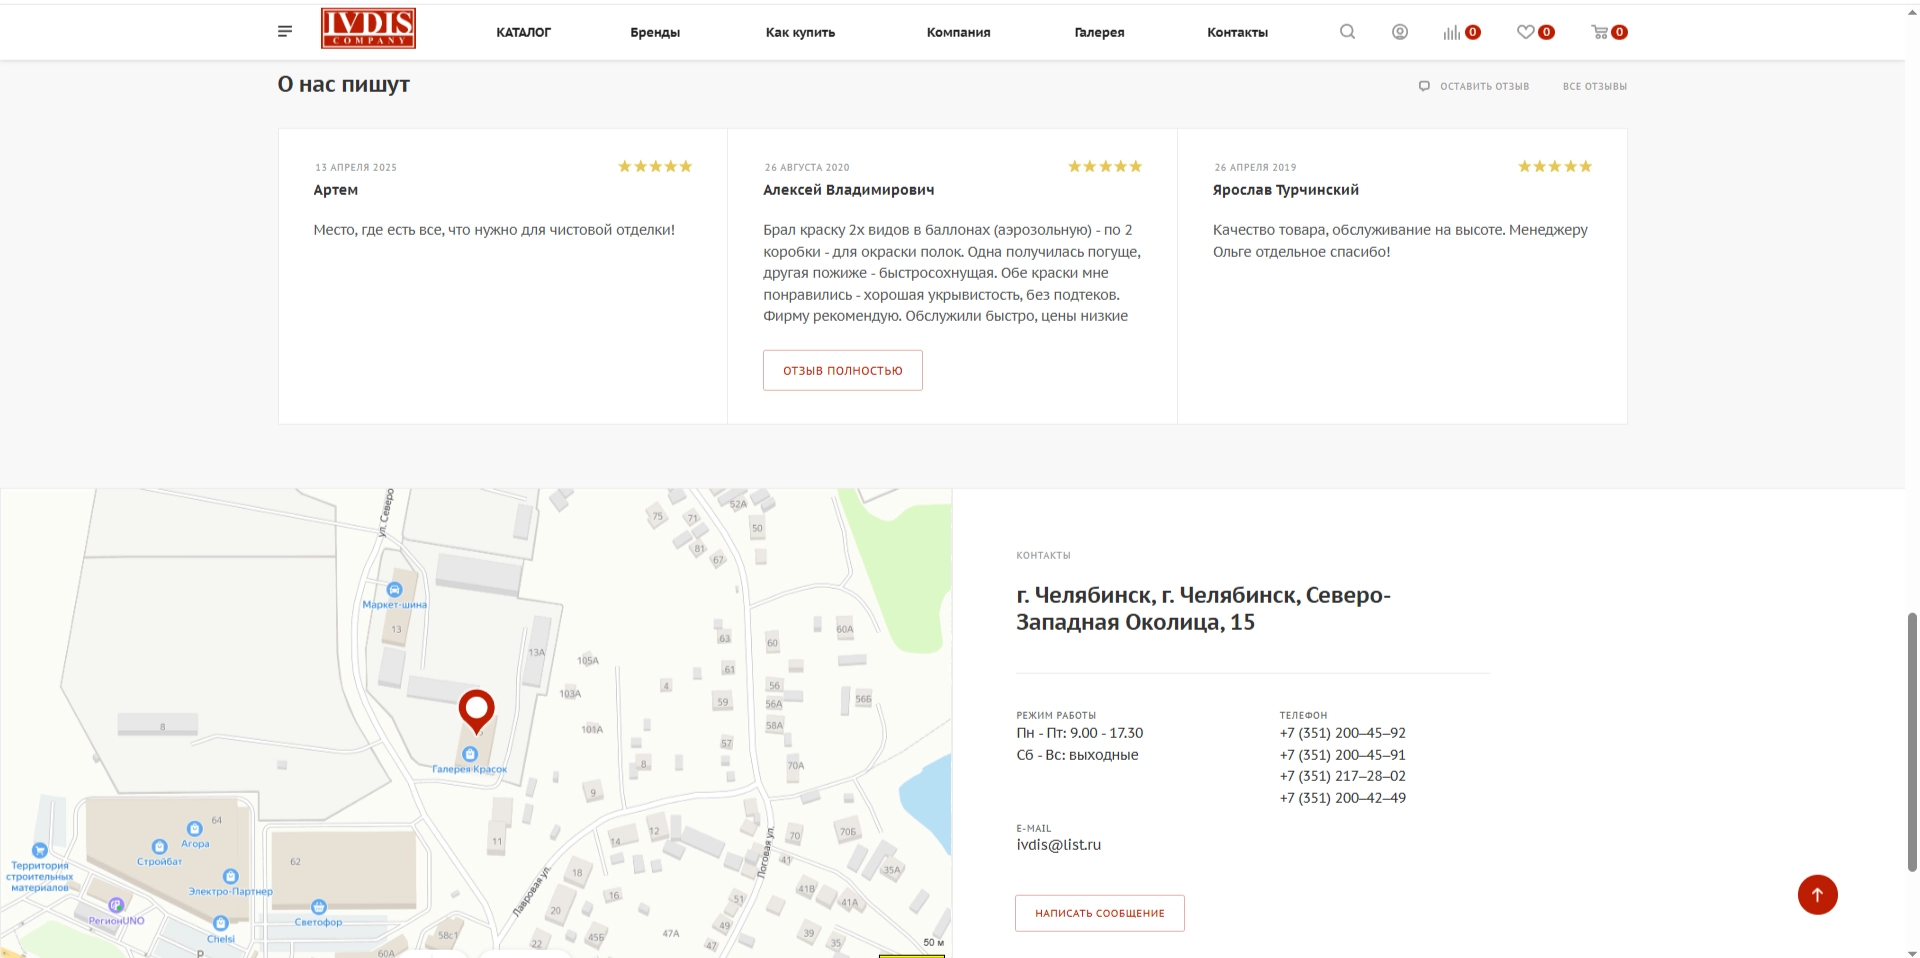Go to the Галерея page
The image size is (1920, 958).
pos(1099,32)
